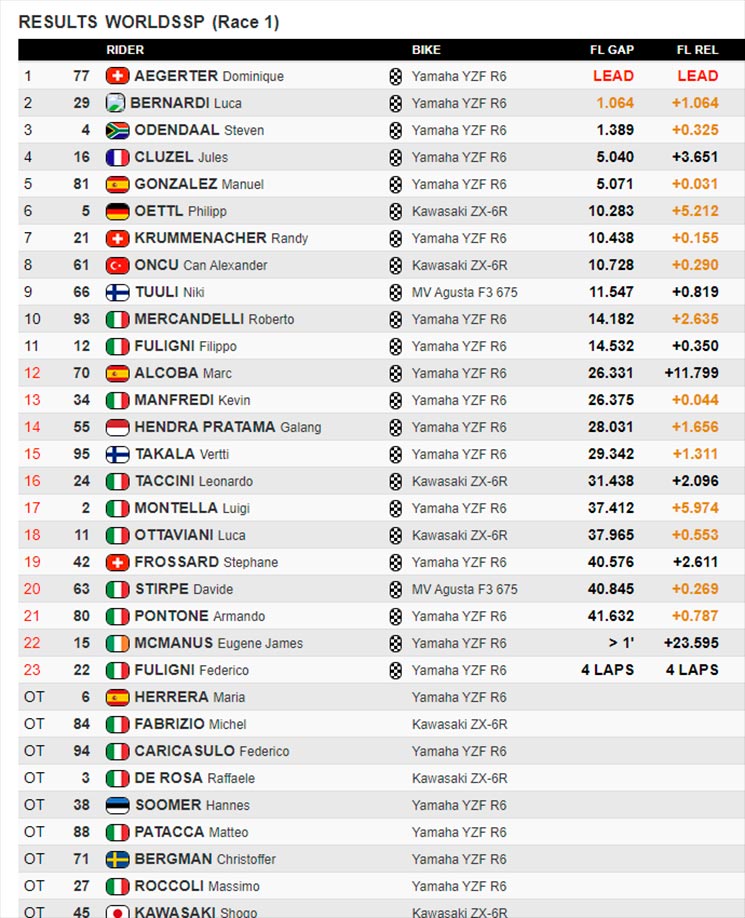The image size is (745, 918).
Task: Click the Swedish flag beside BERGMAN Christoffer
Action: pos(117,859)
